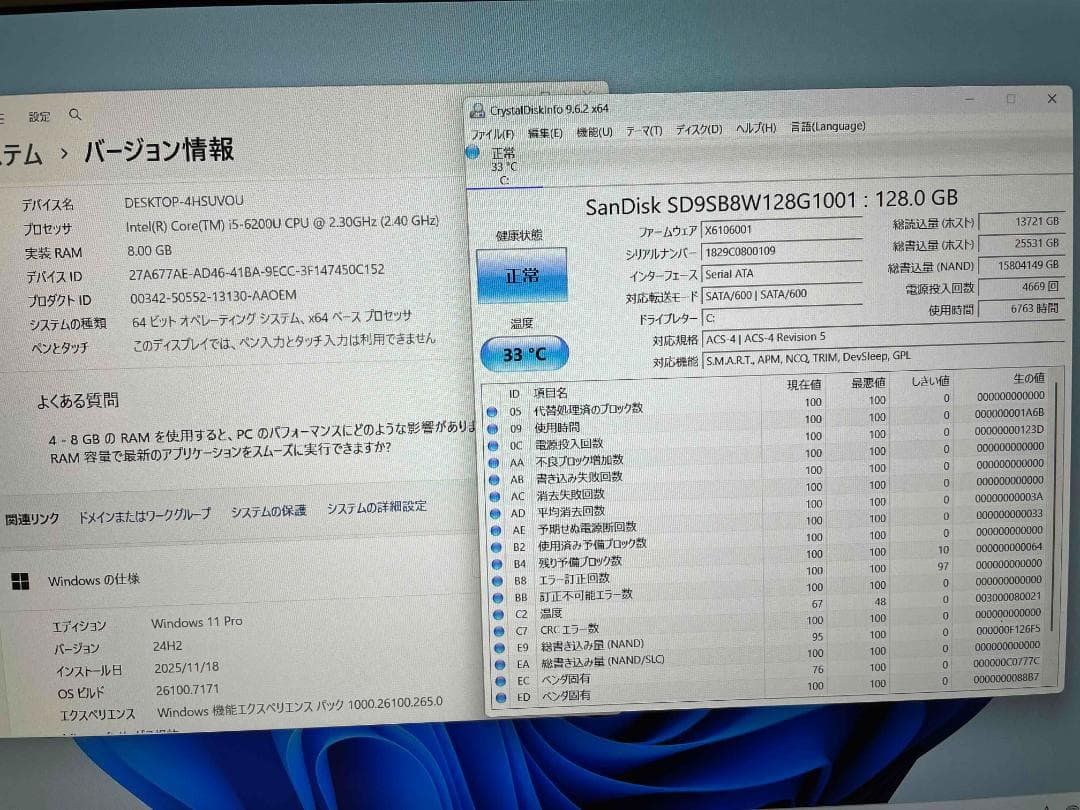Image resolution: width=1080 pixels, height=810 pixels.
Task: Click the Windows logo icon beside Windows の仕様
Action: [21, 582]
